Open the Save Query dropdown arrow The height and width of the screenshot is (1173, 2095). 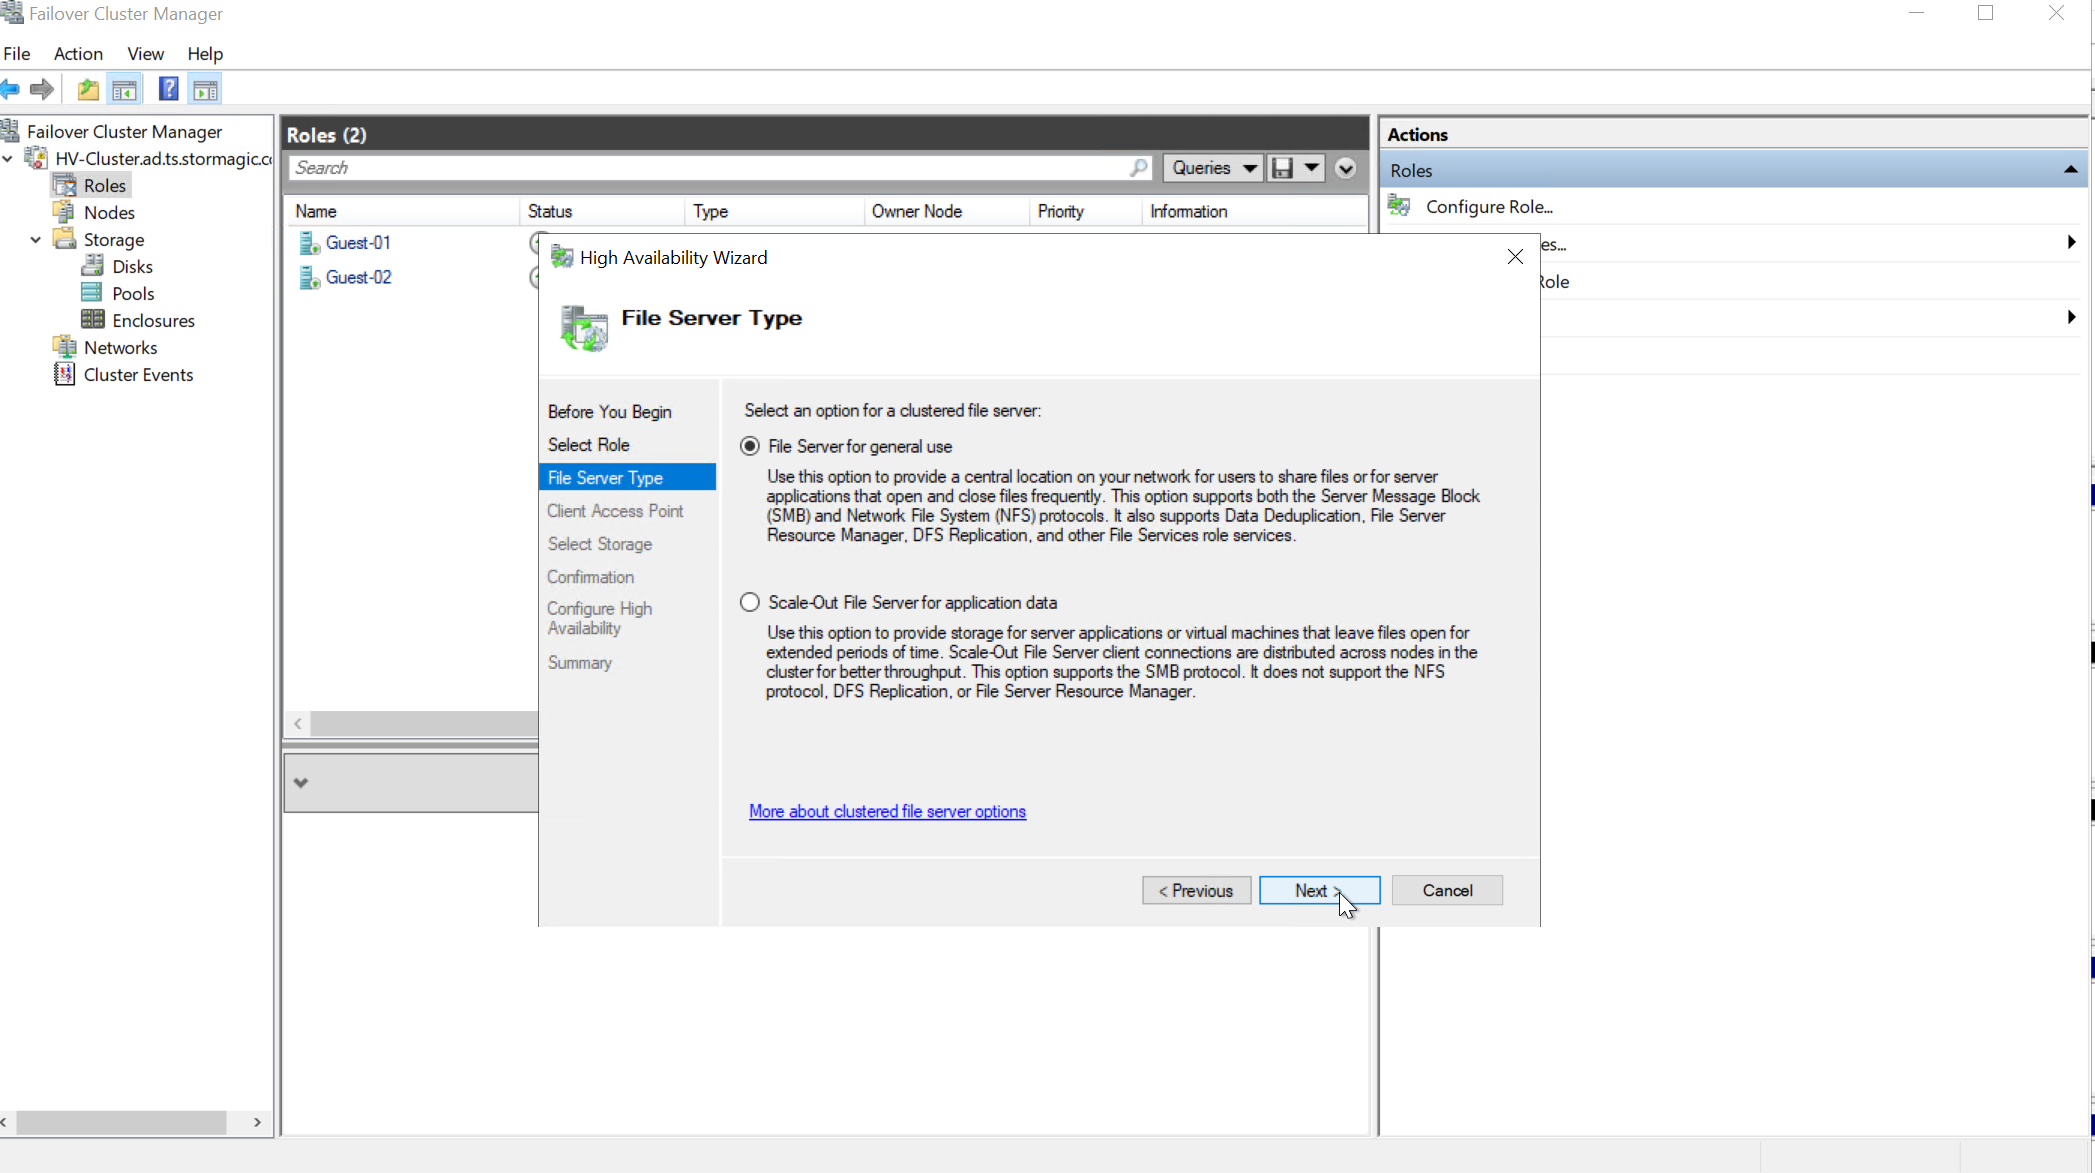1311,168
